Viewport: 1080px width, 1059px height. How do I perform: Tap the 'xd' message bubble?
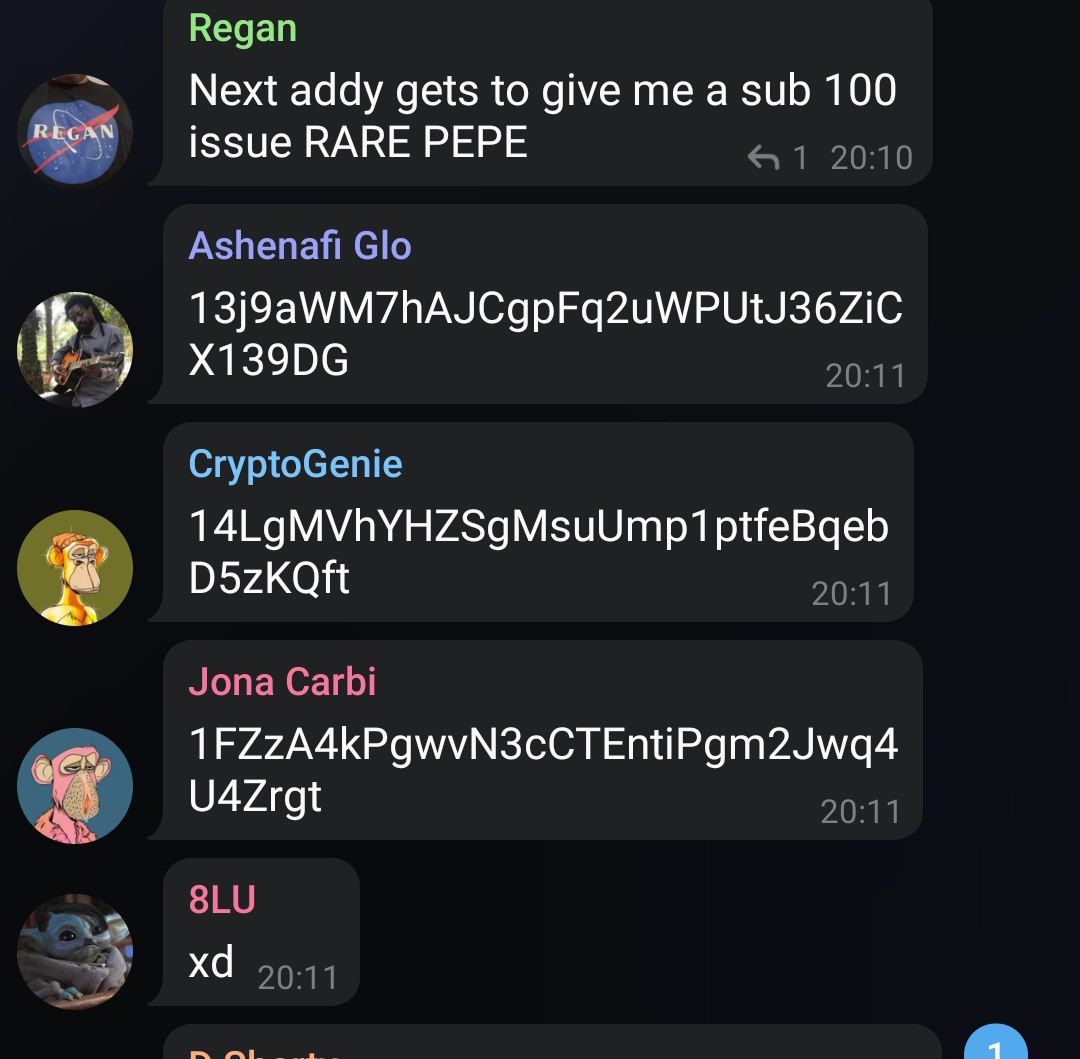pyautogui.click(x=262, y=932)
